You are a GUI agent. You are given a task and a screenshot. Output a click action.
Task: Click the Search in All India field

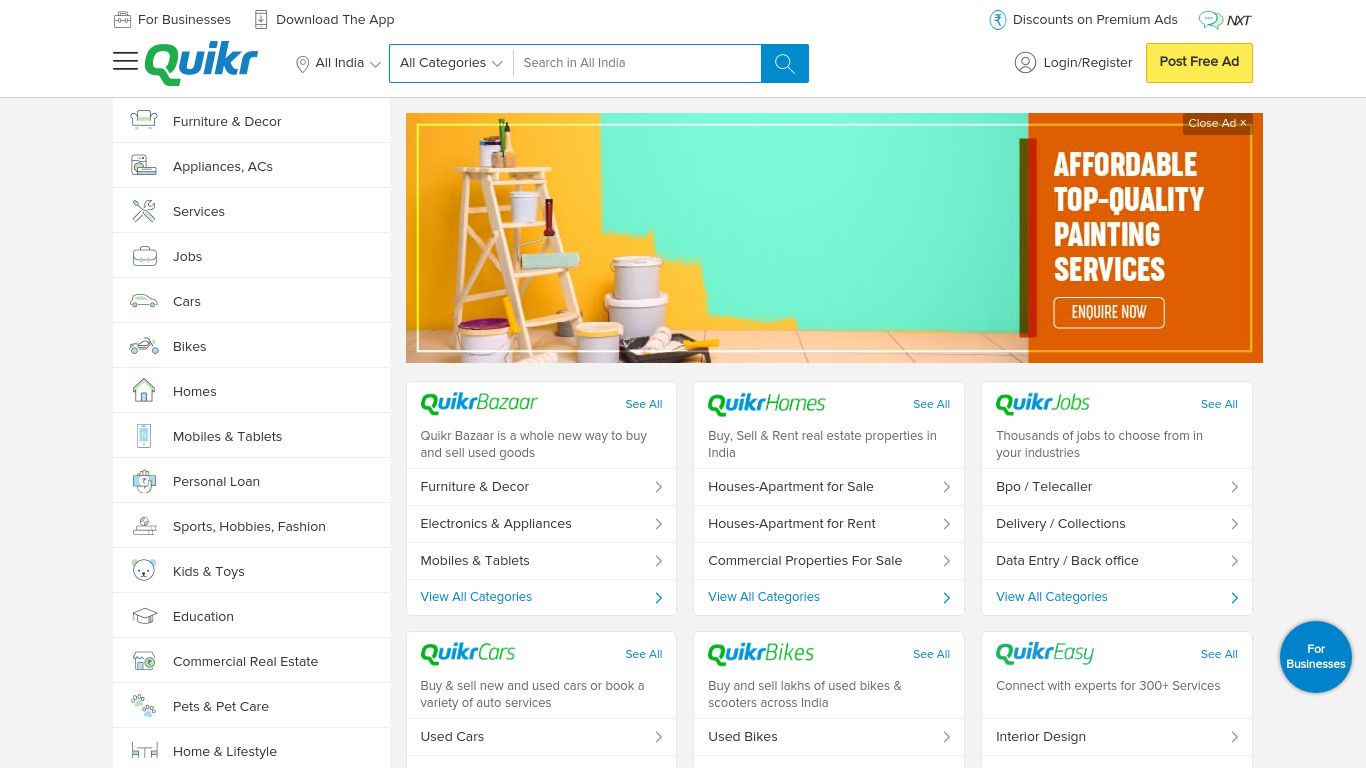click(637, 63)
